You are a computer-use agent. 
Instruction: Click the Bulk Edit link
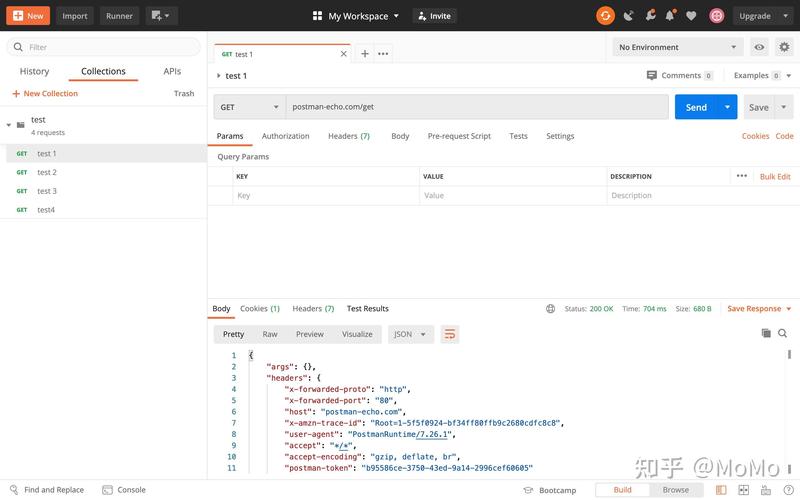[x=775, y=177]
